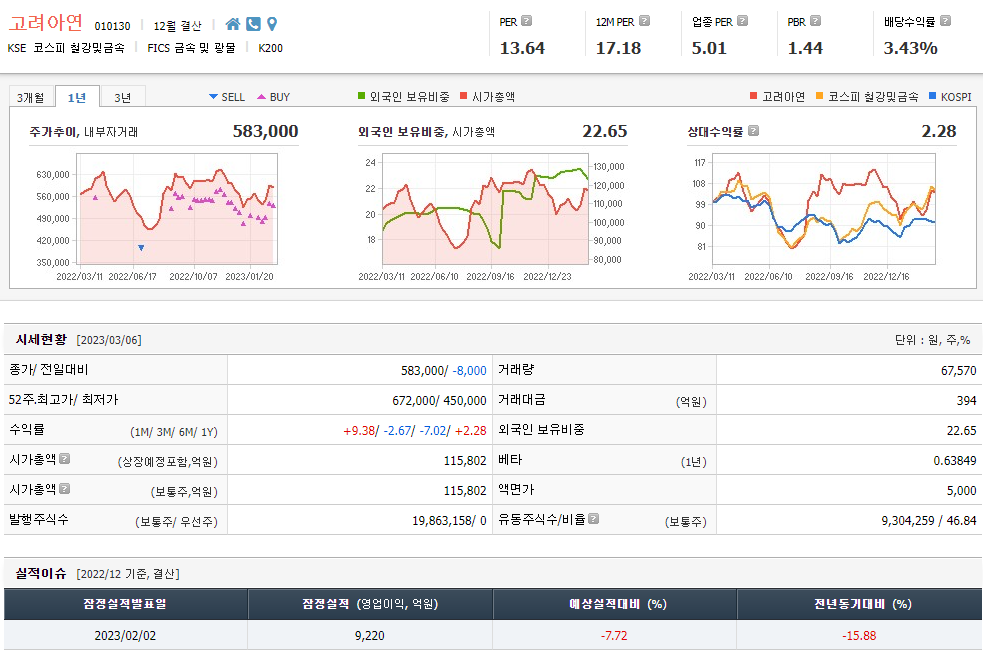Image resolution: width=983 pixels, height=662 pixels.
Task: Select the 3개월 chart period tab
Action: pos(31,97)
